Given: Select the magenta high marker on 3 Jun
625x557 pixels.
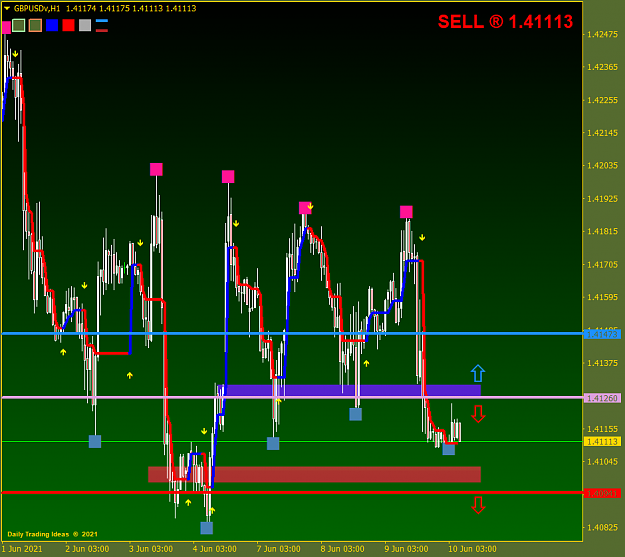Looking at the screenshot, I should (x=156, y=169).
